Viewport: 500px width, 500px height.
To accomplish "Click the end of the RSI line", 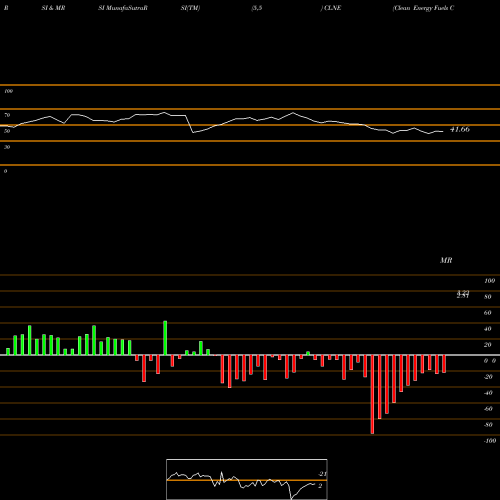I will 443,132.
